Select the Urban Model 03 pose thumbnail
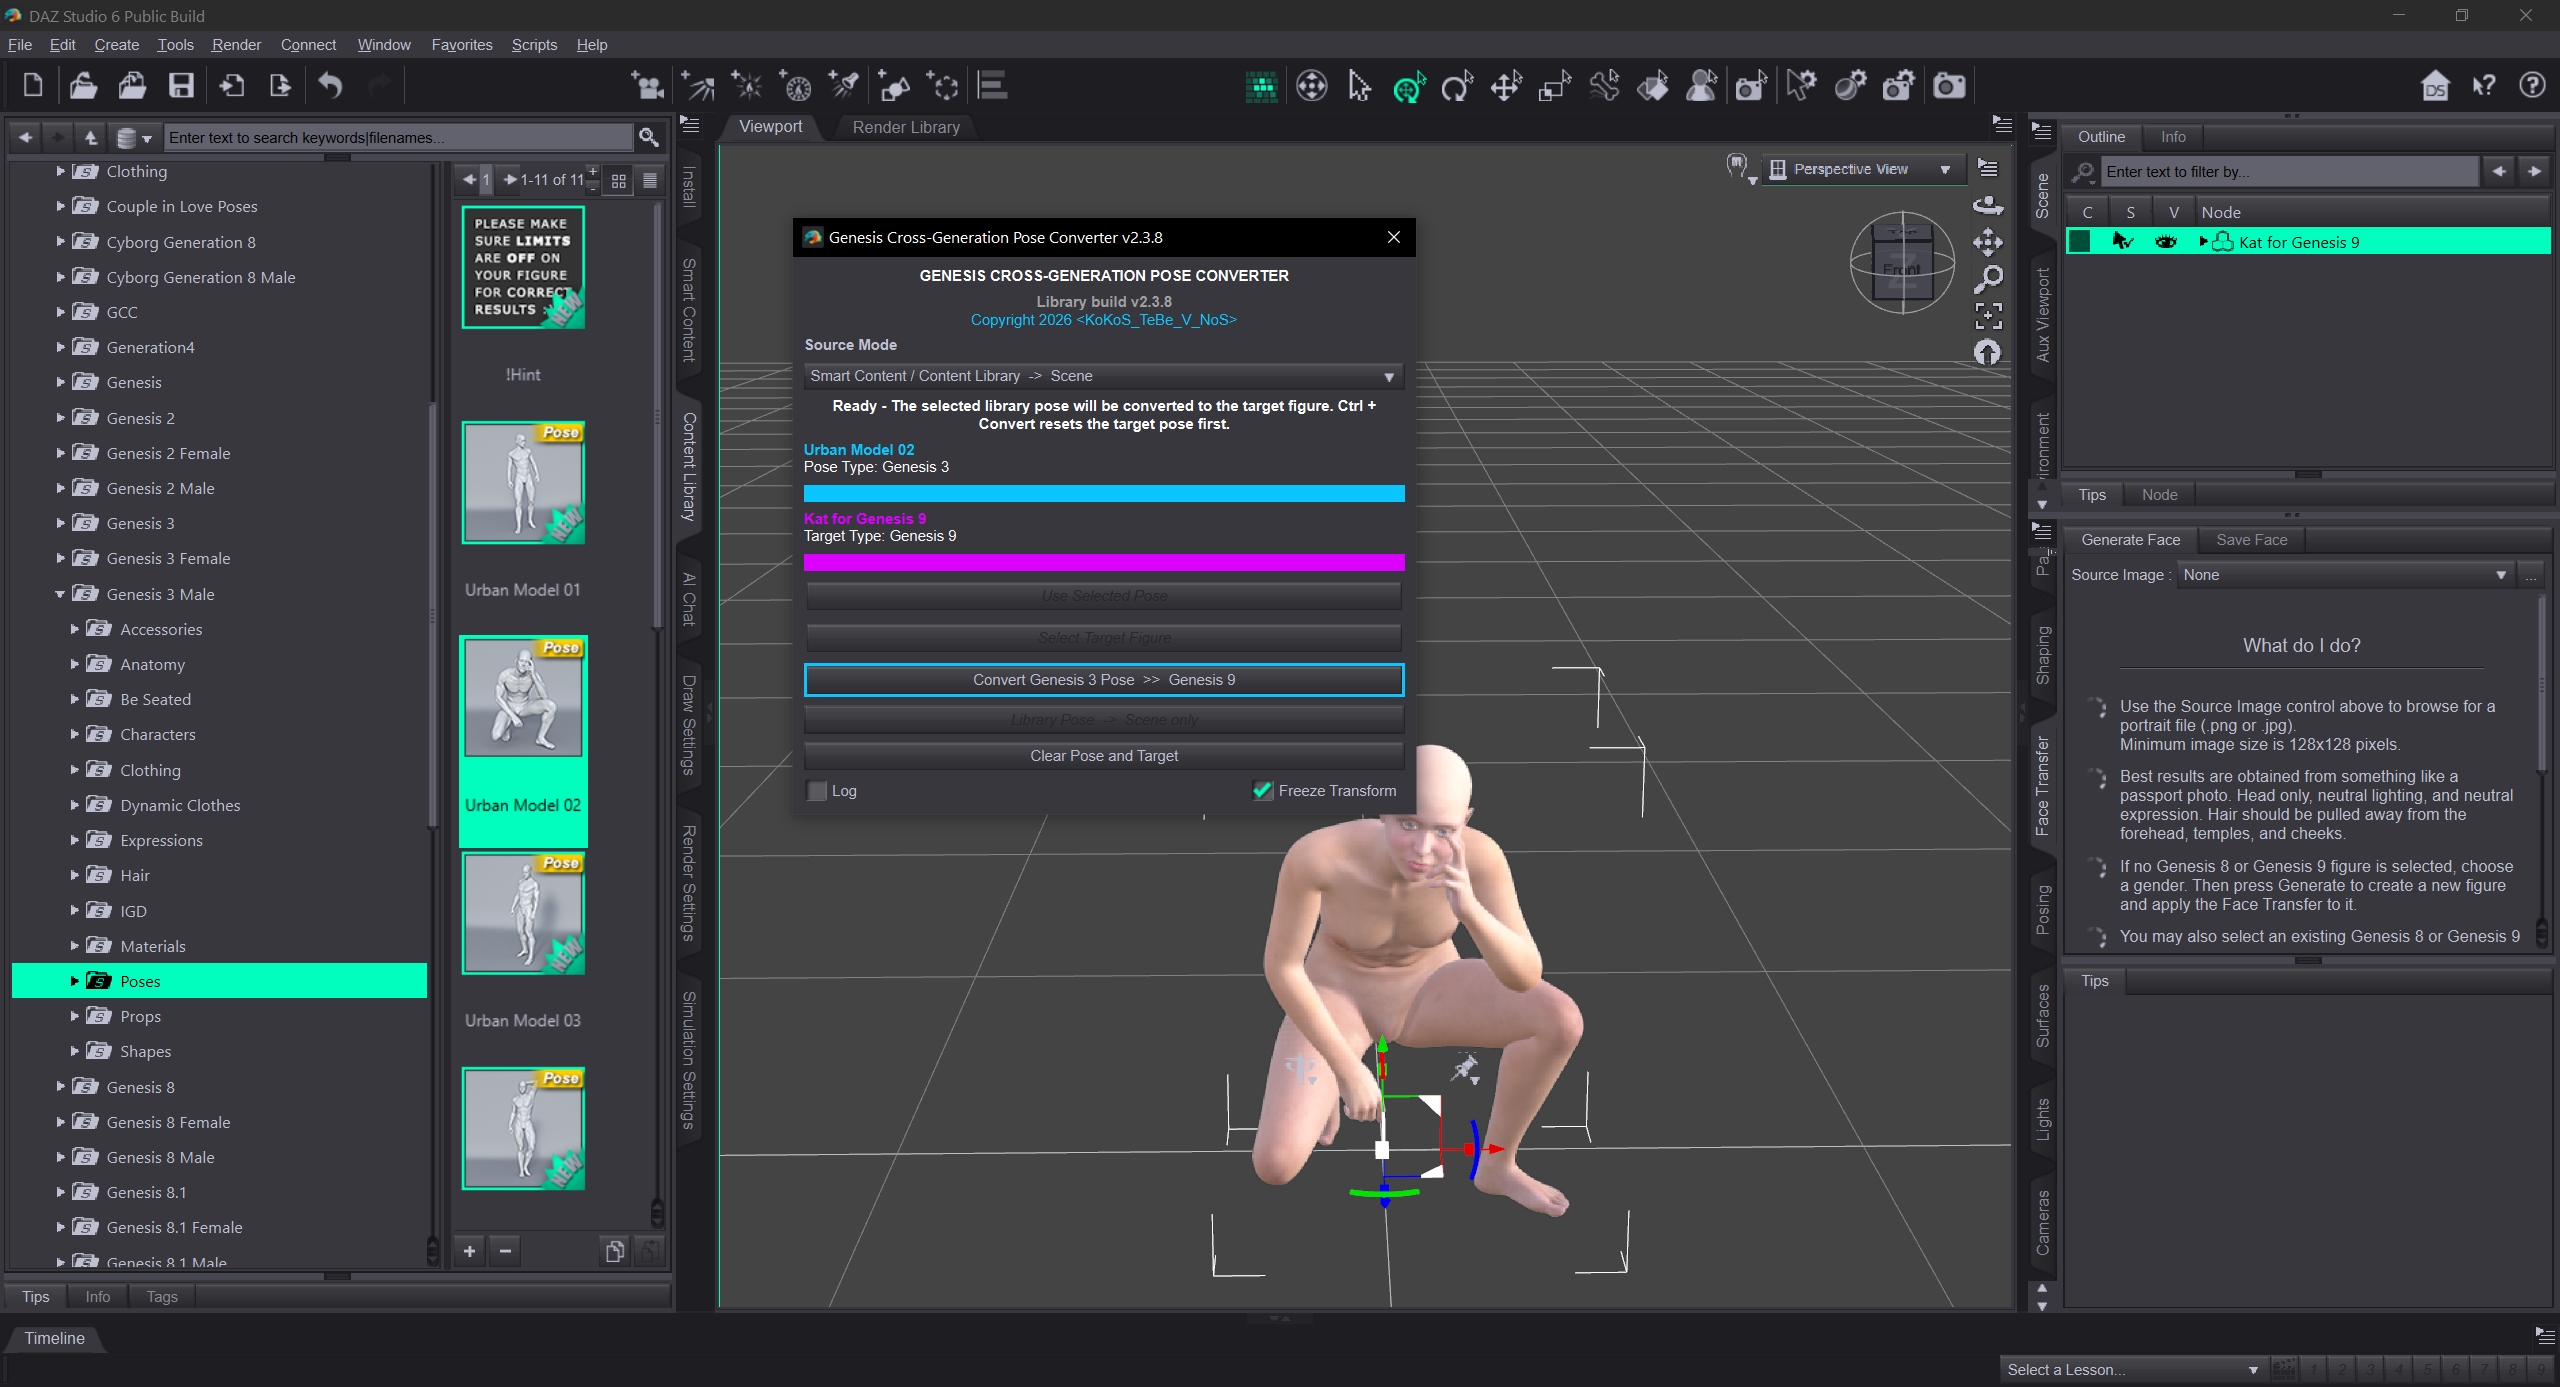This screenshot has width=2560, height=1387. click(x=523, y=914)
